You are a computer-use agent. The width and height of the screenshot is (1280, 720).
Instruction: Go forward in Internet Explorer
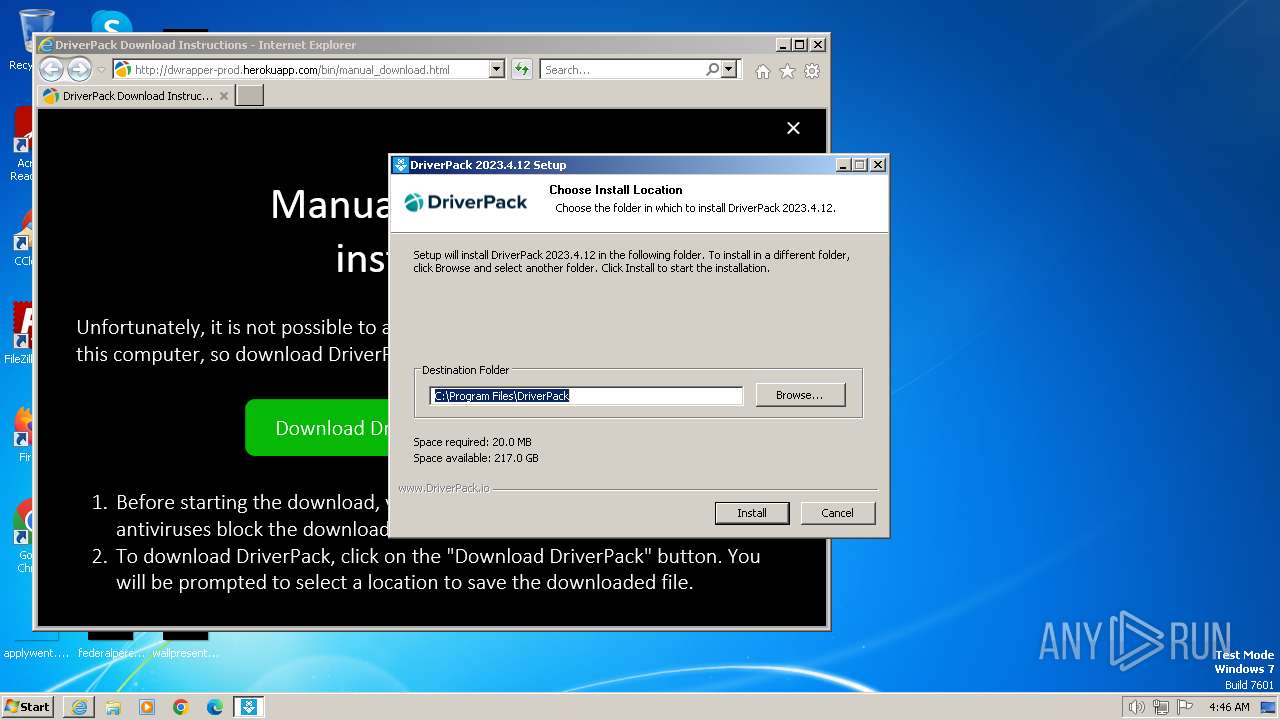pos(79,70)
